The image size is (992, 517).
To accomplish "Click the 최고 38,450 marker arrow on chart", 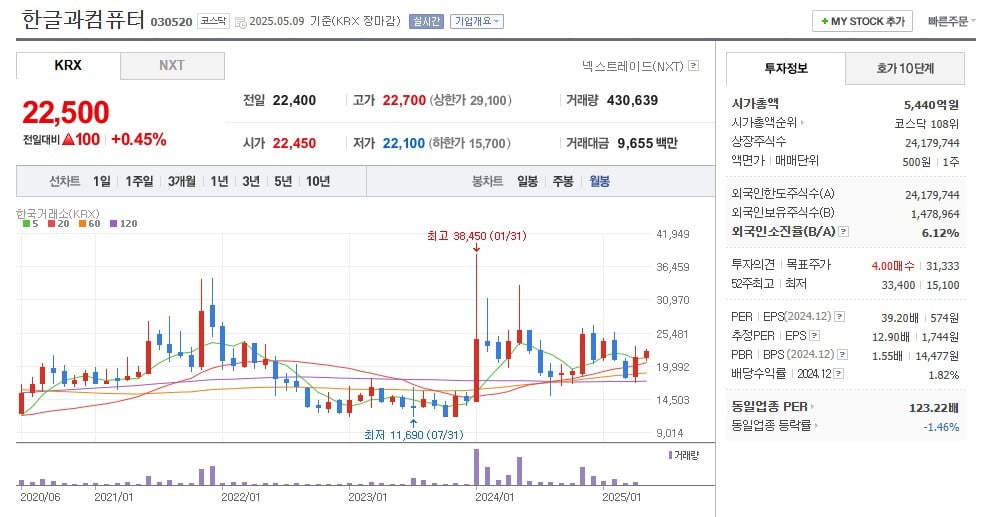I will click(x=476, y=247).
